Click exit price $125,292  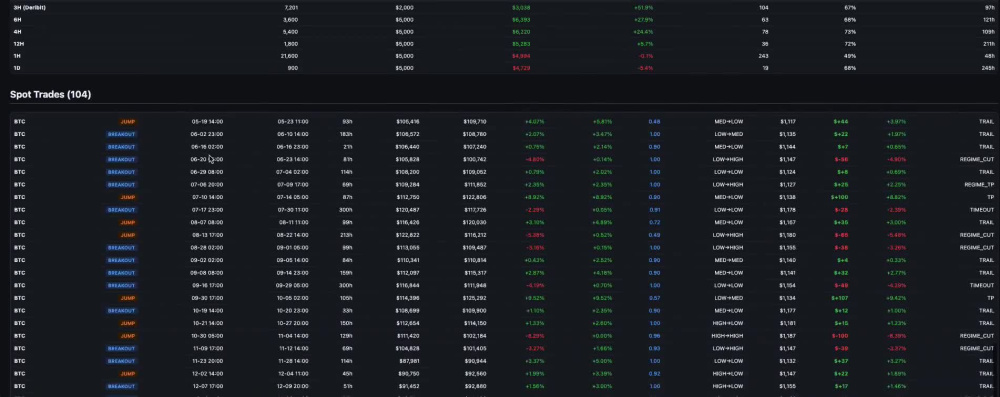click(x=474, y=298)
